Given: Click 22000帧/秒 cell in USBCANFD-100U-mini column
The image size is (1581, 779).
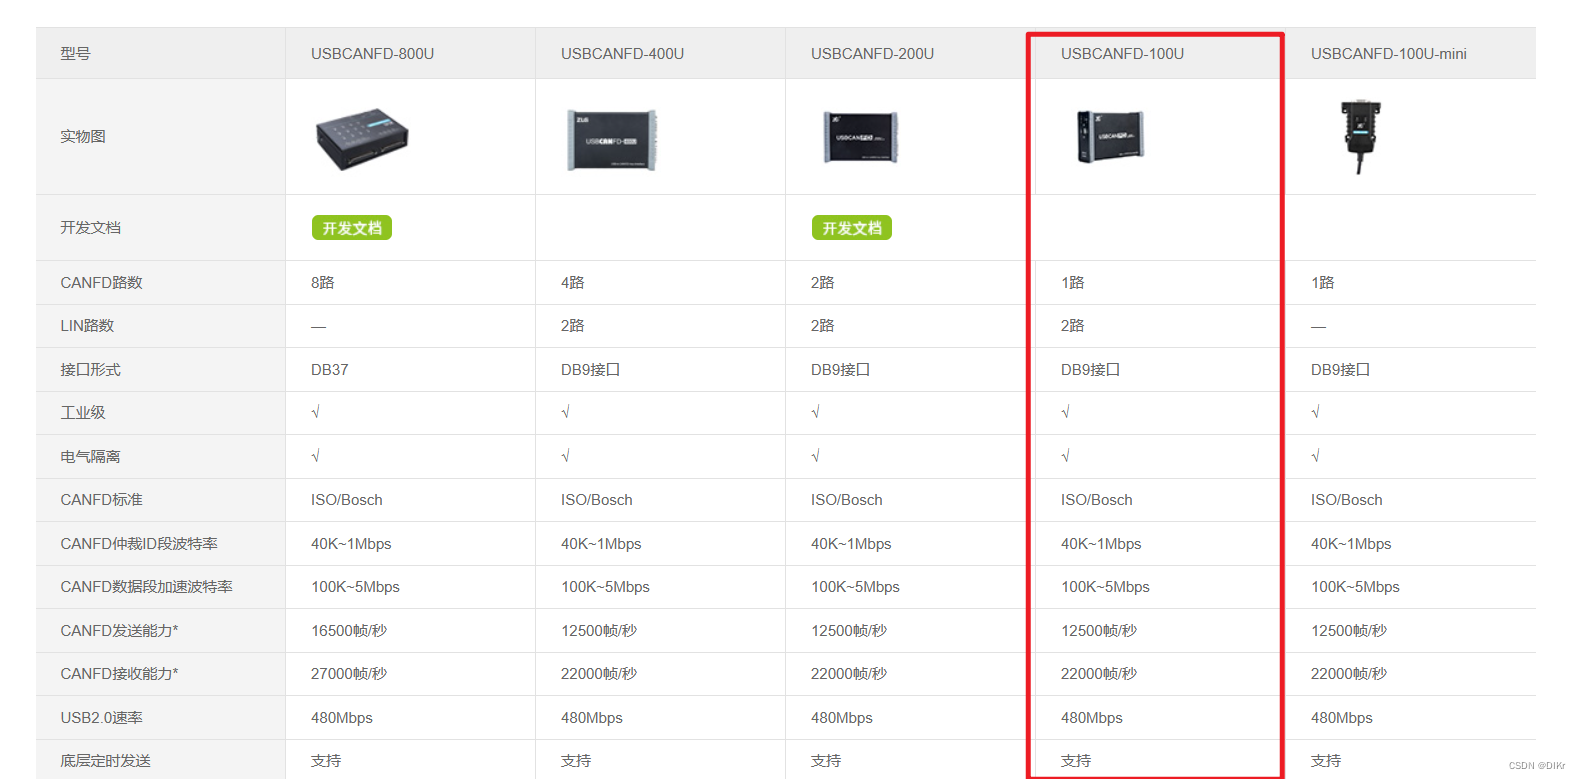Looking at the screenshot, I should pyautogui.click(x=1349, y=674).
